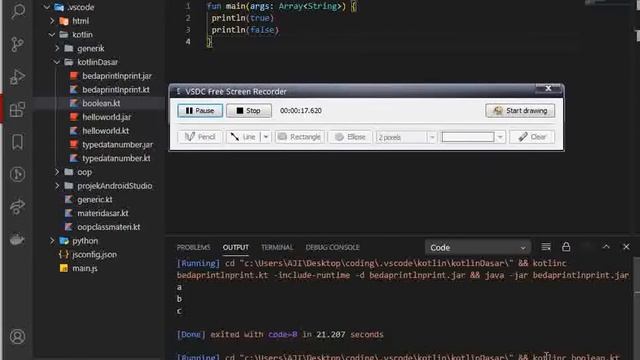Click Clear button in VSDC recorder

(x=532, y=137)
